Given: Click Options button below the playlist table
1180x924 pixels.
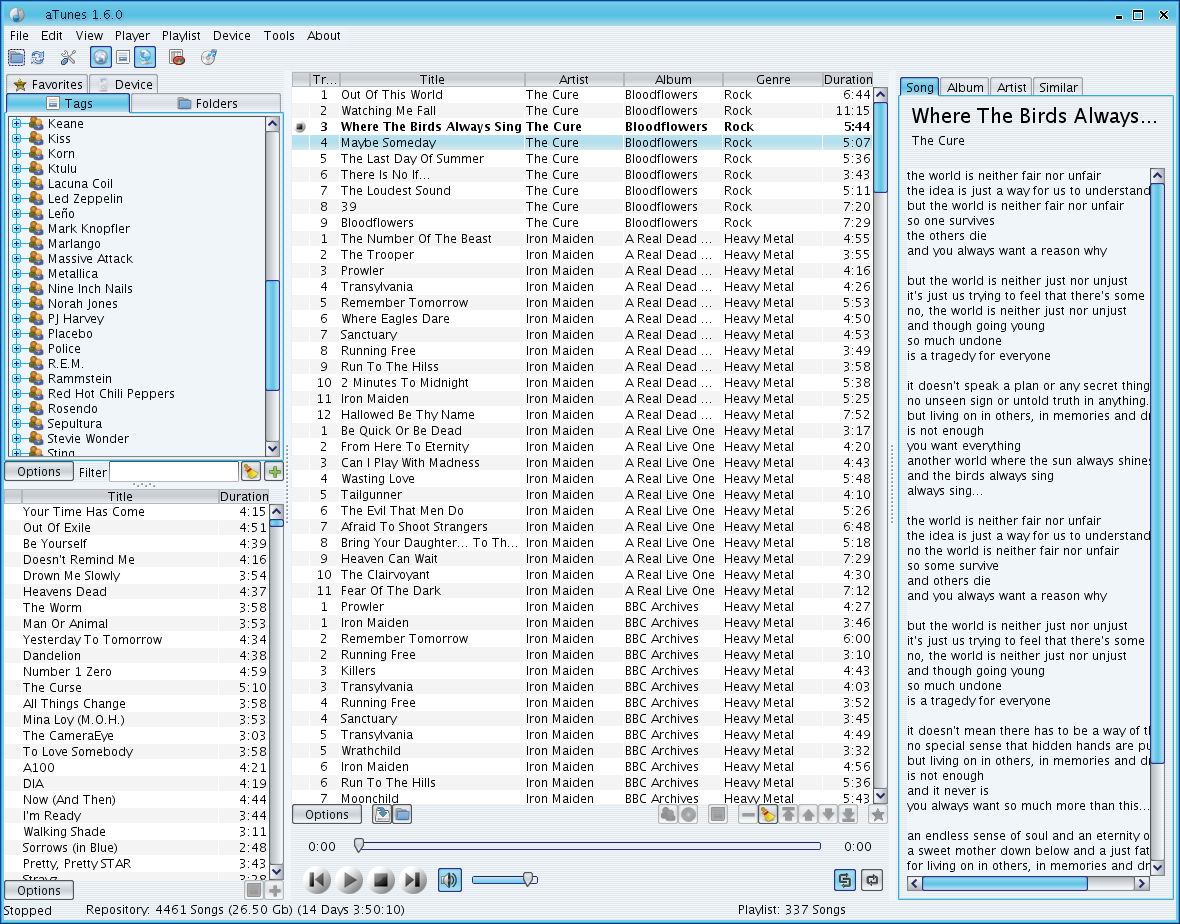Looking at the screenshot, I should [x=327, y=815].
